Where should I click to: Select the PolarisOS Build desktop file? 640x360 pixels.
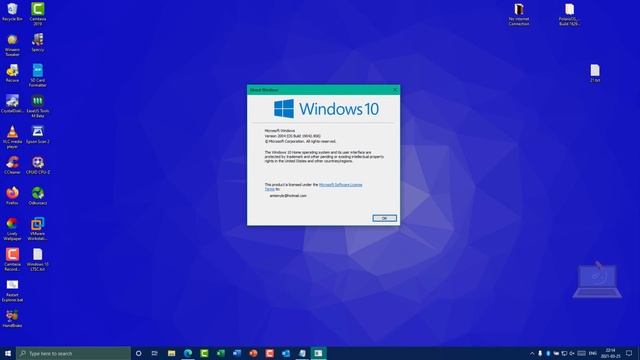(569, 14)
